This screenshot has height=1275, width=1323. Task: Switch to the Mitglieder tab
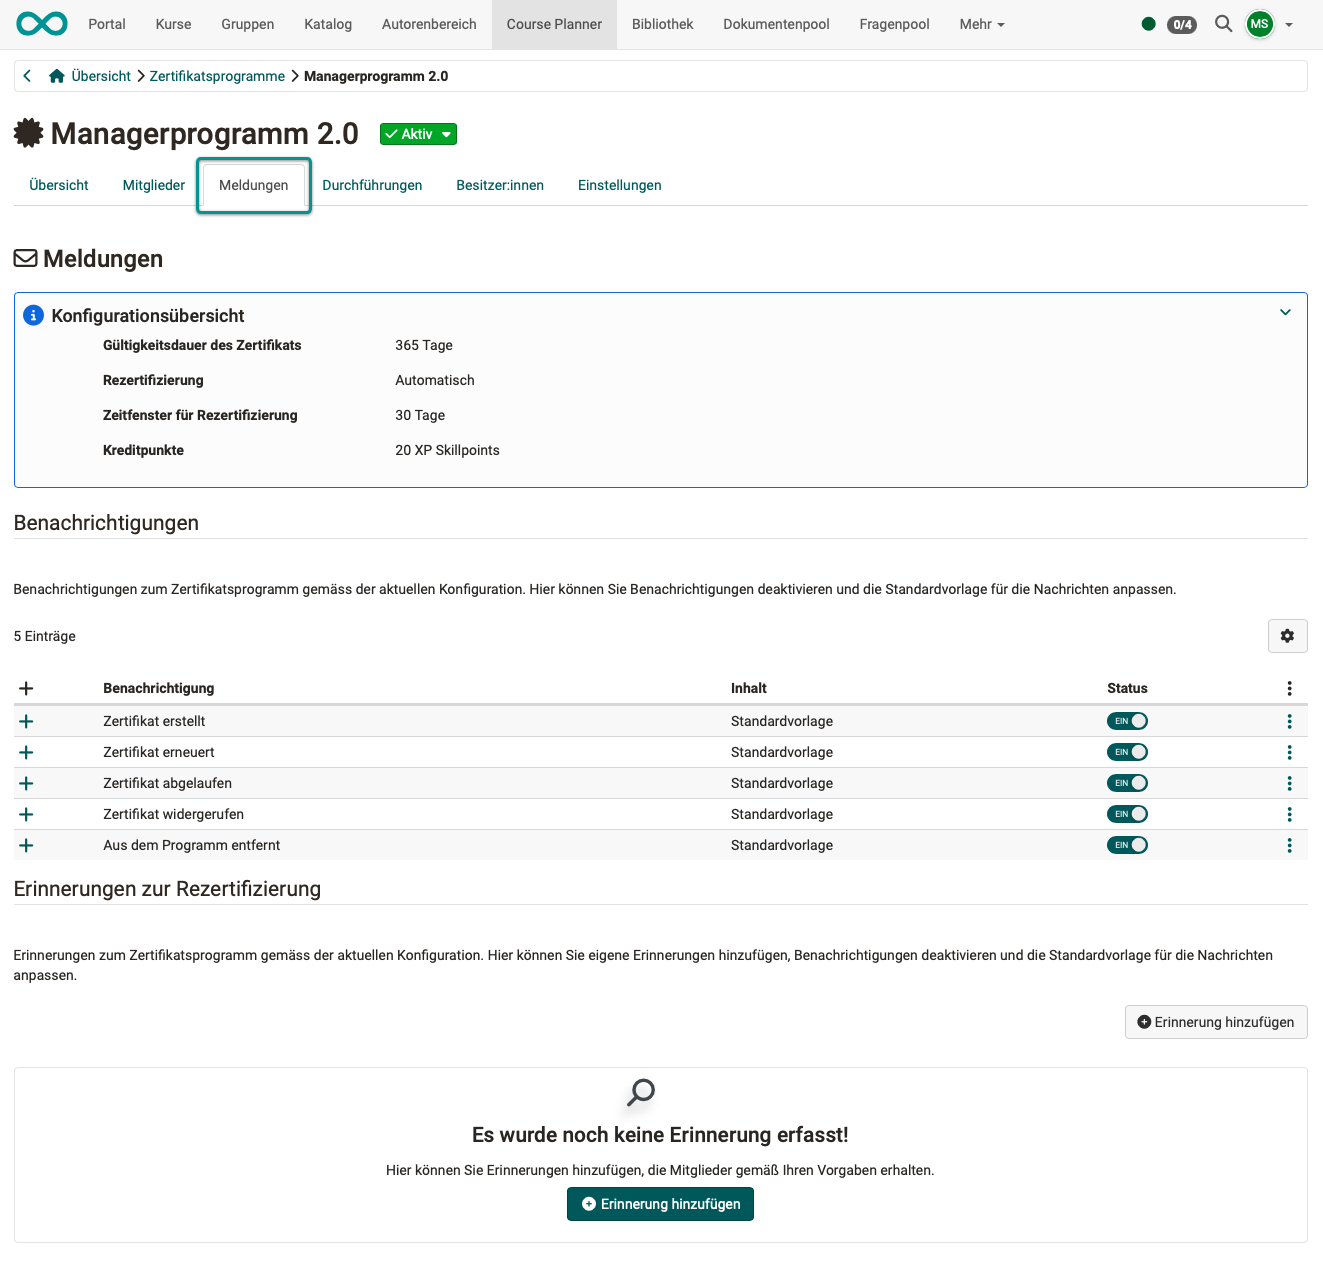click(153, 185)
